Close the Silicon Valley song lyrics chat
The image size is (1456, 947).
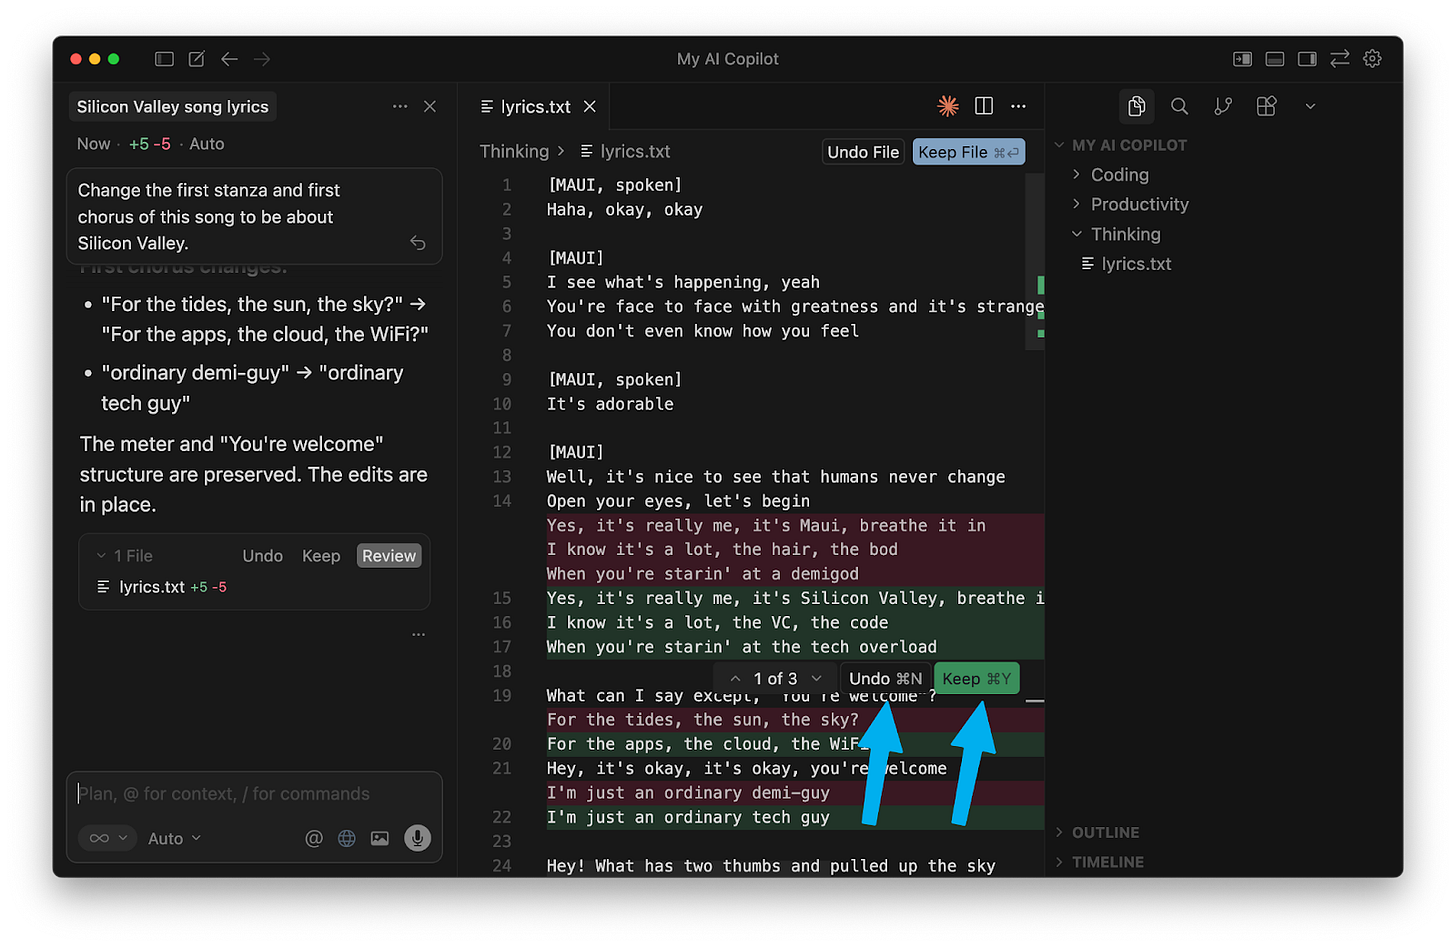(430, 106)
